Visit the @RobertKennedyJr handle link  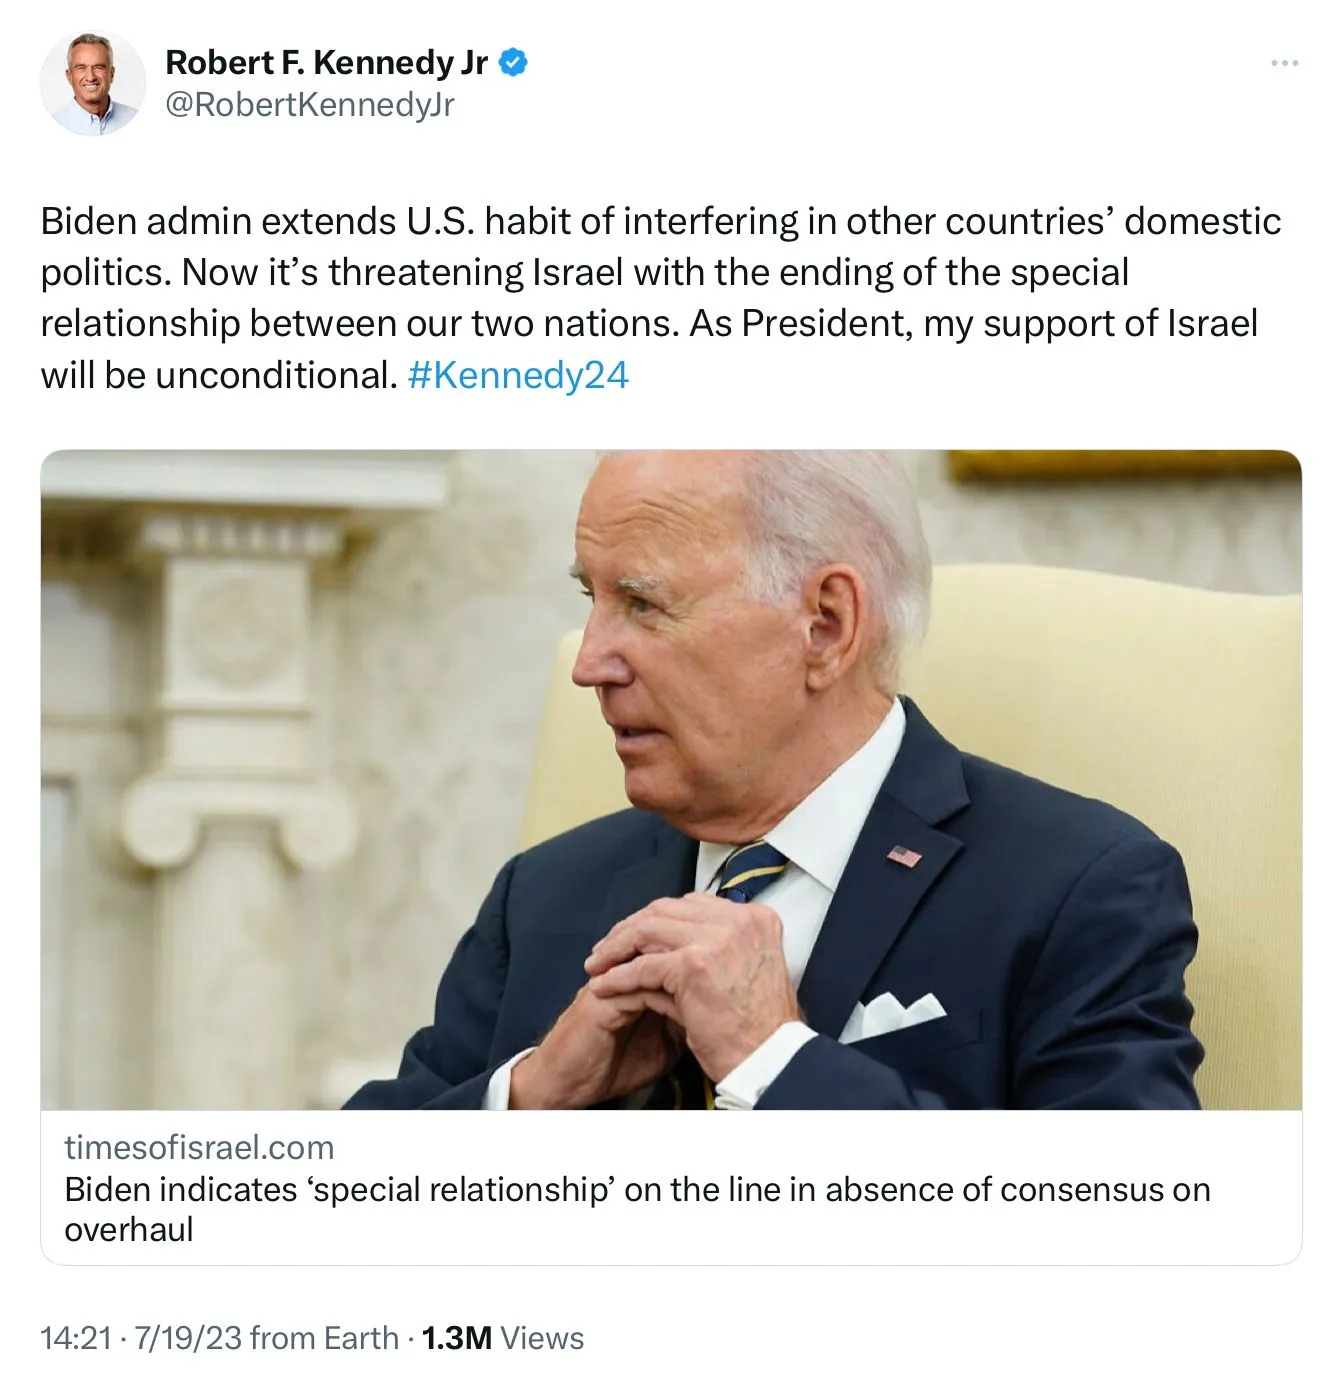[x=309, y=104]
